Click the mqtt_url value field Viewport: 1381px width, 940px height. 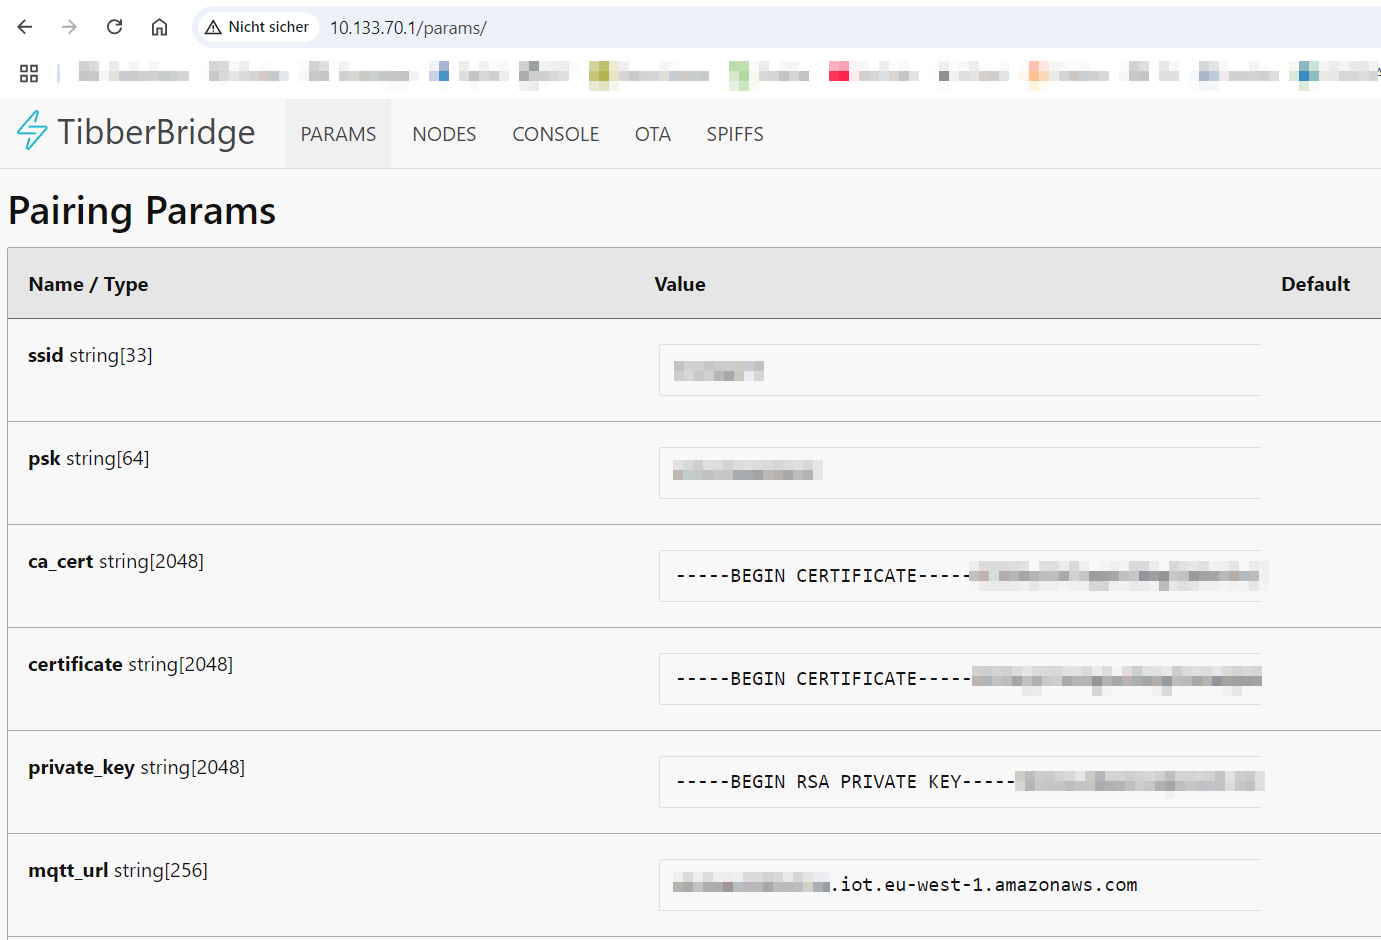coord(960,885)
